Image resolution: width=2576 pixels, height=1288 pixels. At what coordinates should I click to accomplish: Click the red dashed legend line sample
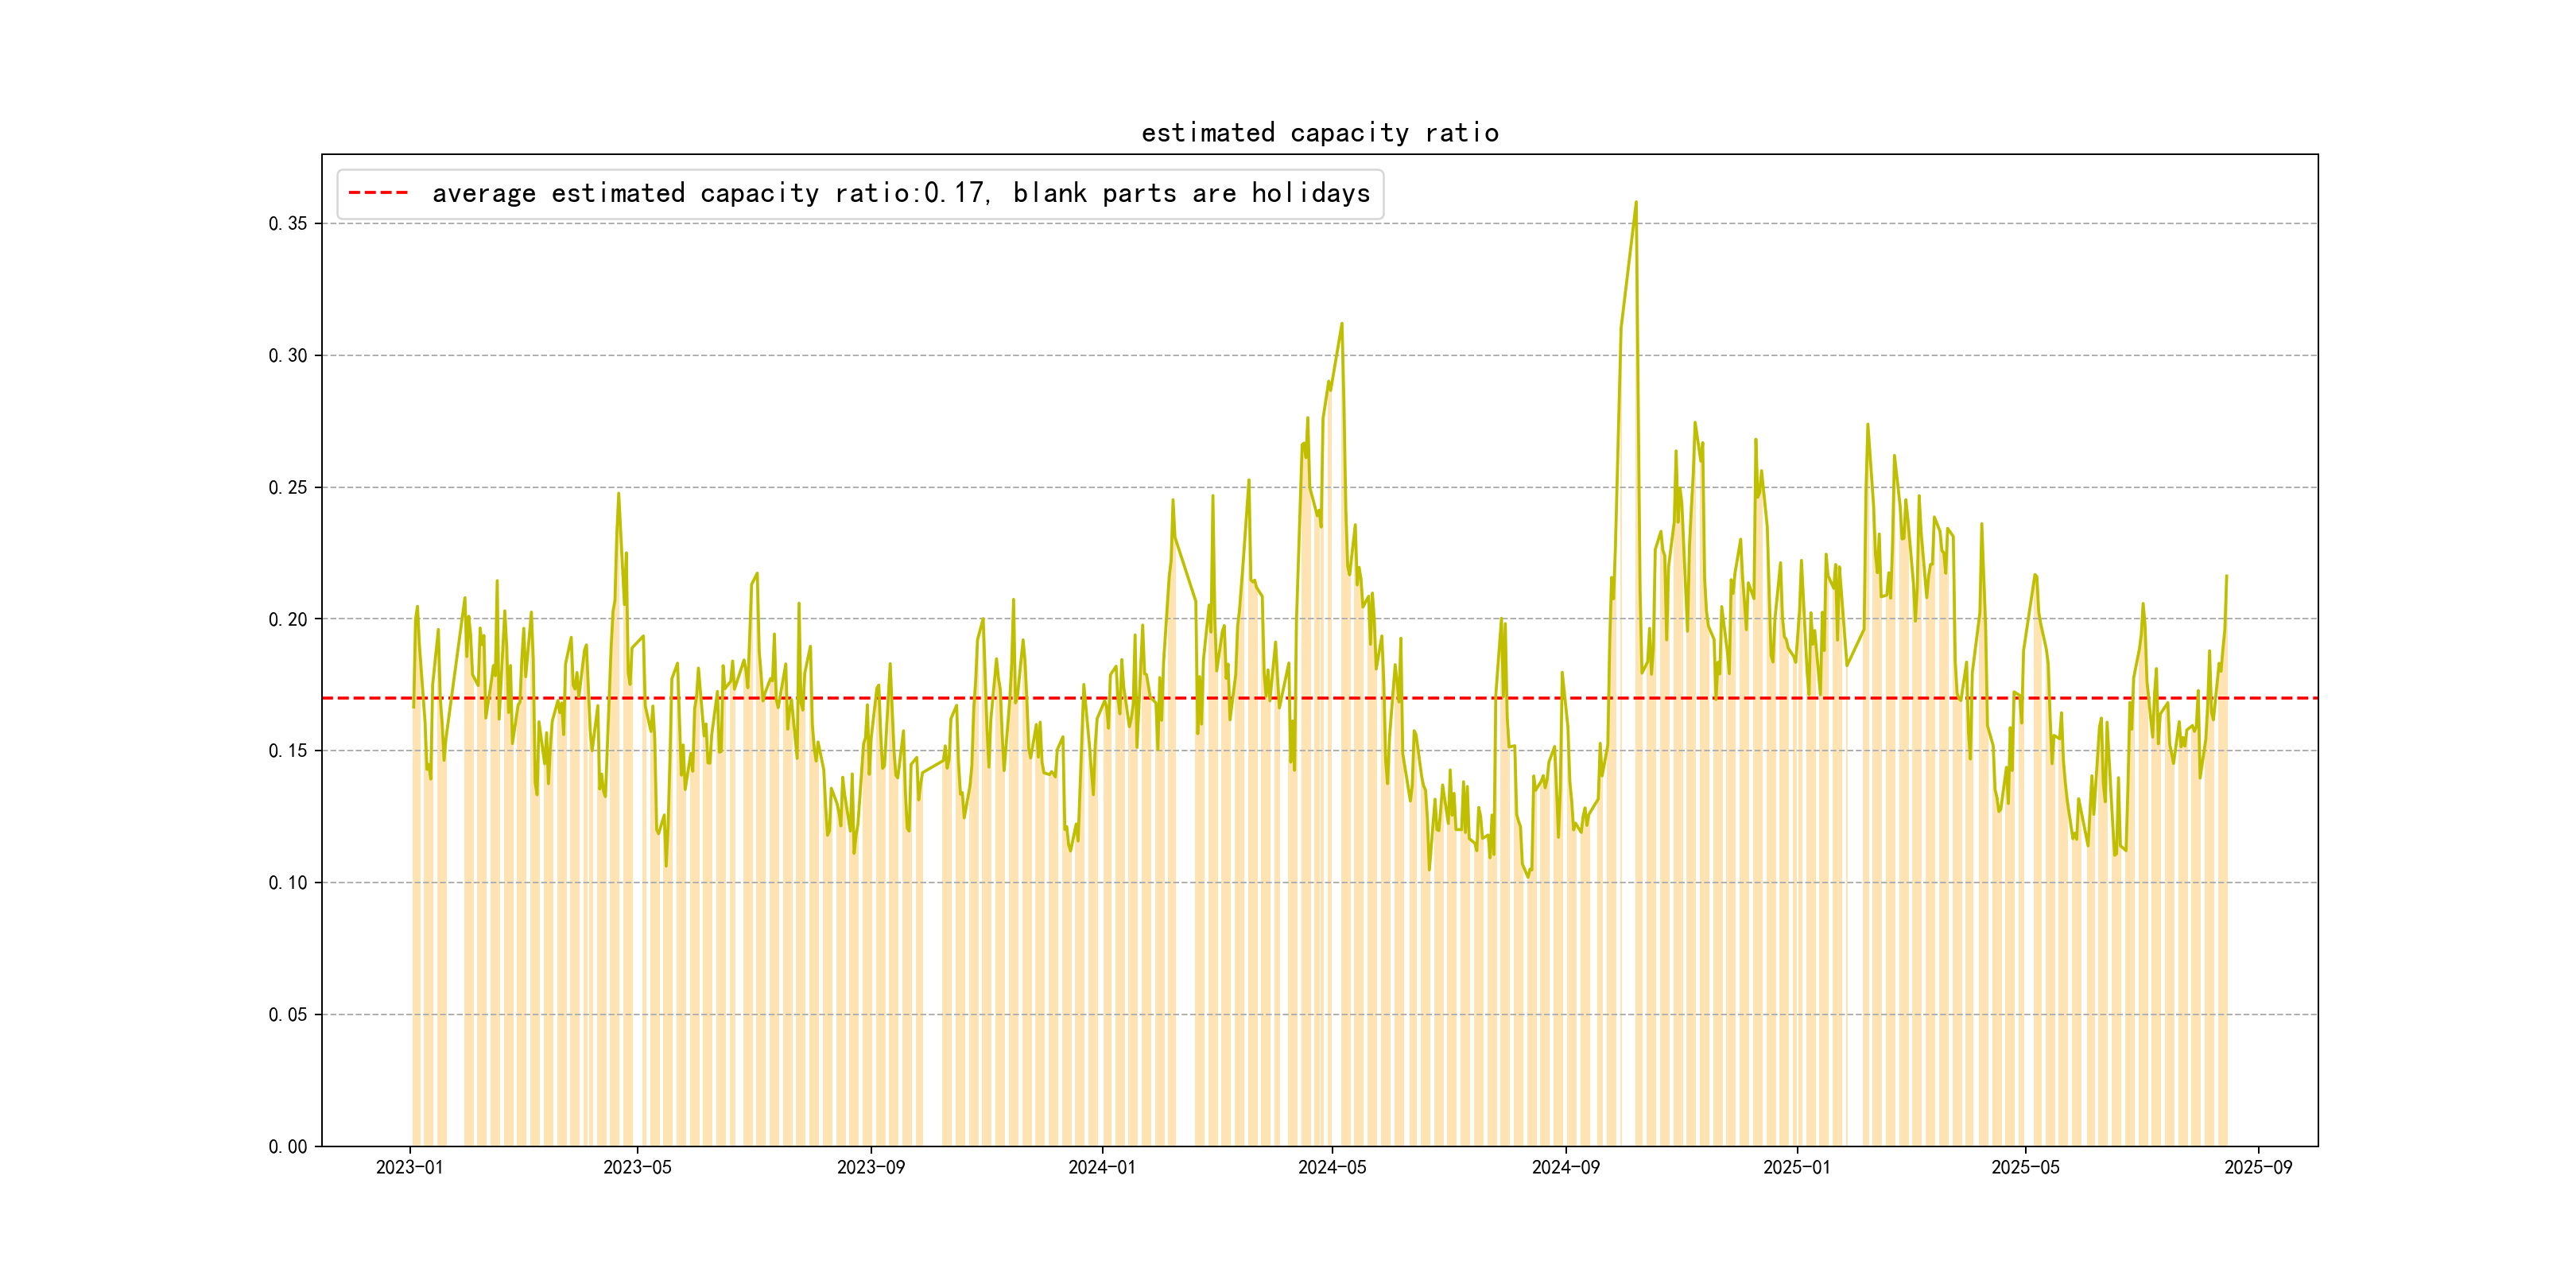pyautogui.click(x=378, y=193)
